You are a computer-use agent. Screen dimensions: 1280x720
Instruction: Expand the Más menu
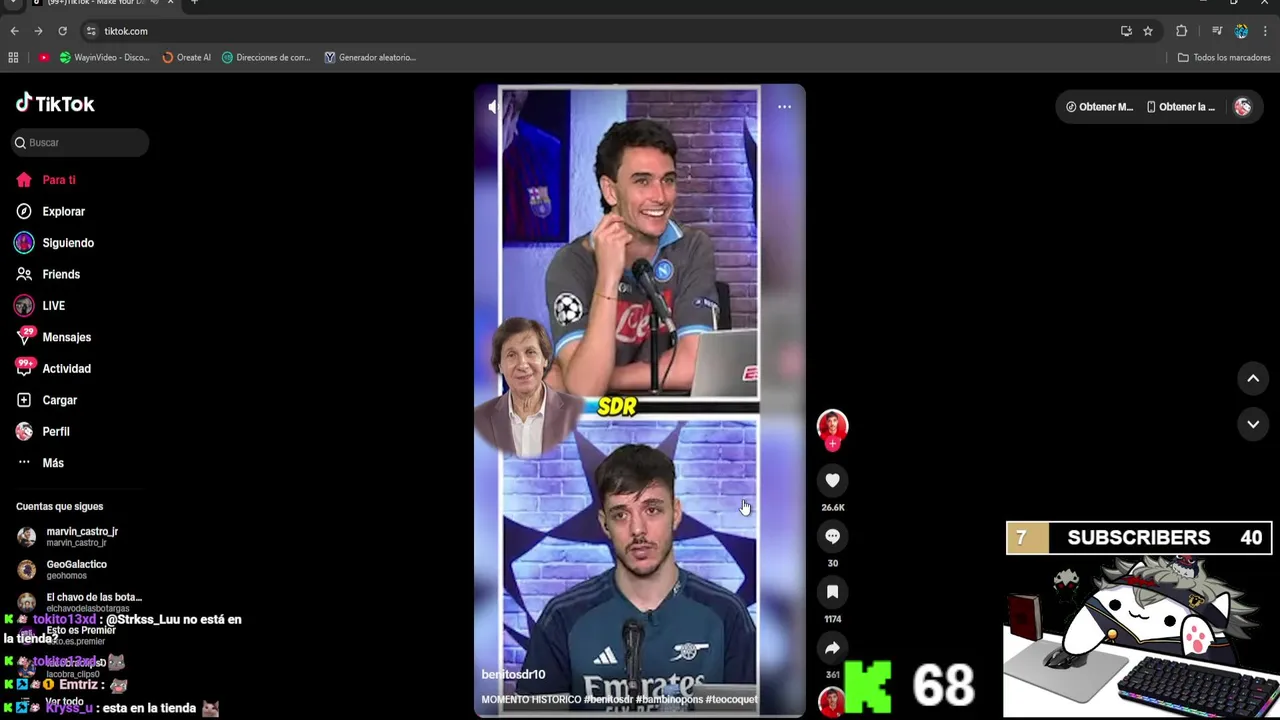coord(40,463)
